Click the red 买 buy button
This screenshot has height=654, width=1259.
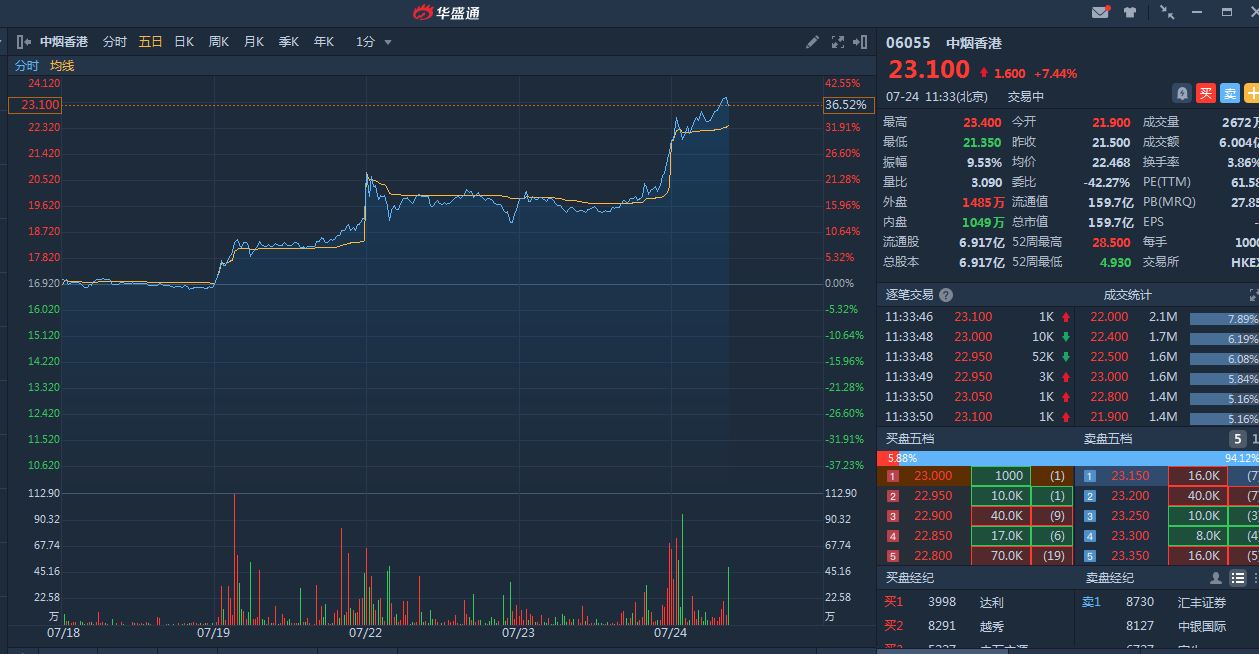click(x=1206, y=93)
